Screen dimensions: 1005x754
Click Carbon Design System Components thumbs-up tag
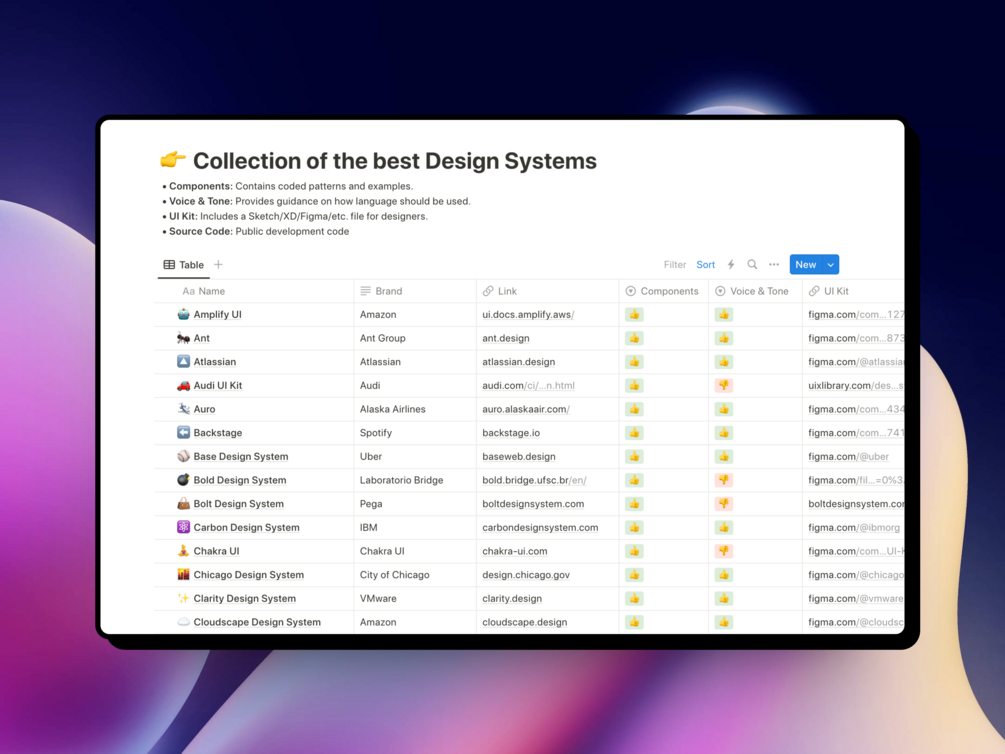[634, 527]
